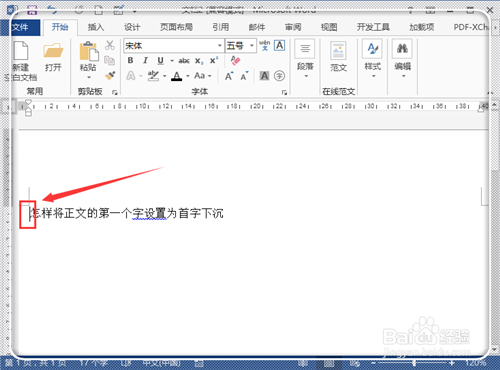Image resolution: width=500 pixels, height=370 pixels.
Task: Click the vertical scrollbar up arrow
Action: point(494,105)
